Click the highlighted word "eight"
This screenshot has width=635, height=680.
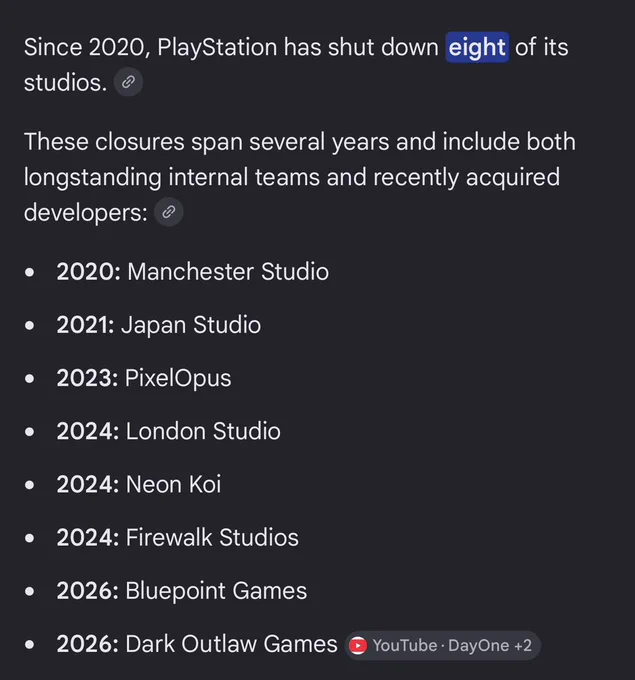[x=477, y=47]
